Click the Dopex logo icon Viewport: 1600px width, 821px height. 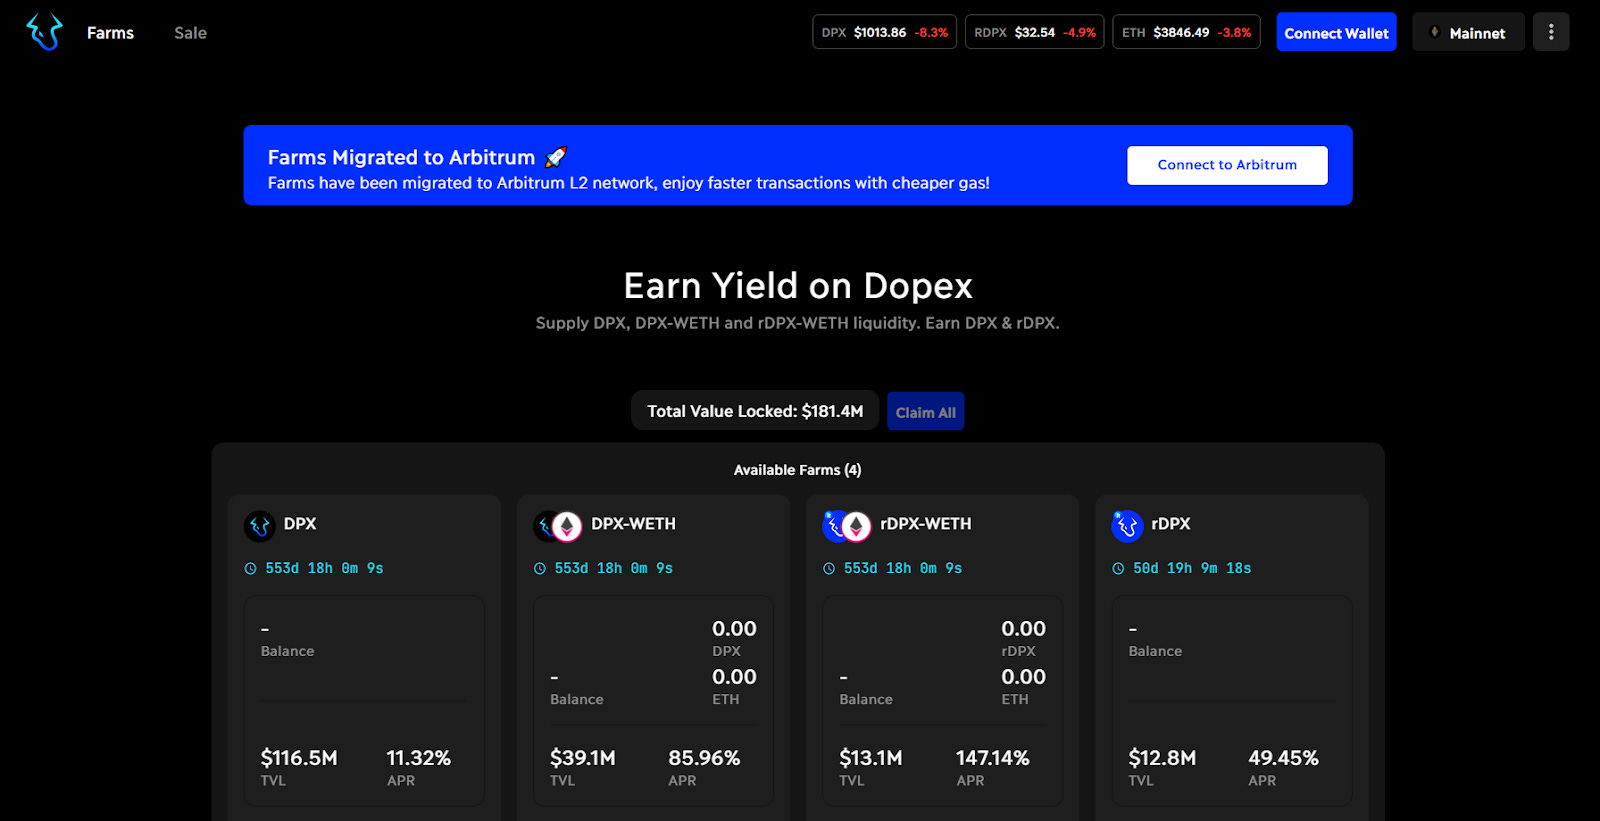pyautogui.click(x=44, y=32)
